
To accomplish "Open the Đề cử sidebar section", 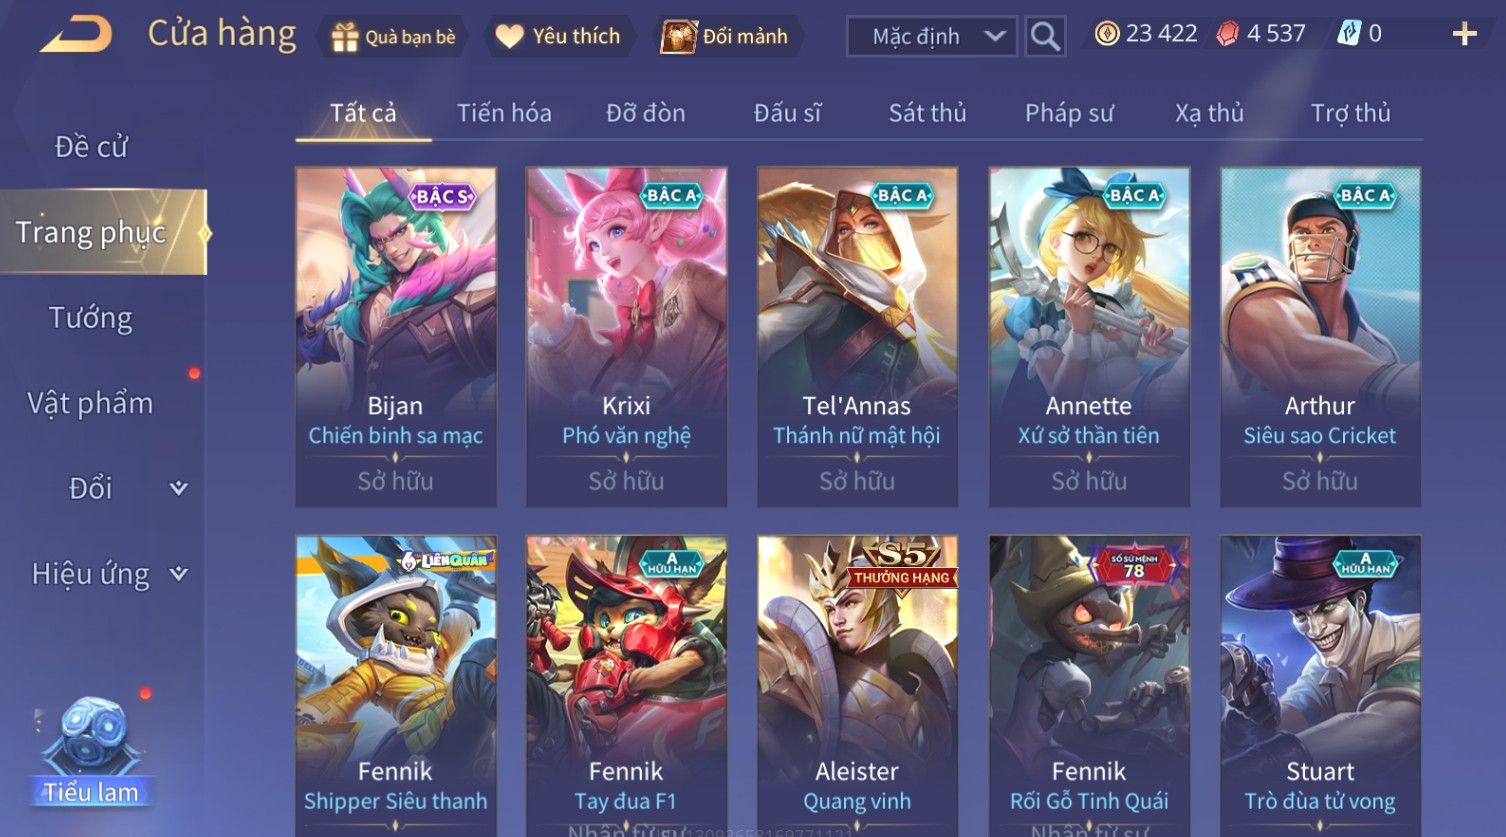I will [x=91, y=147].
